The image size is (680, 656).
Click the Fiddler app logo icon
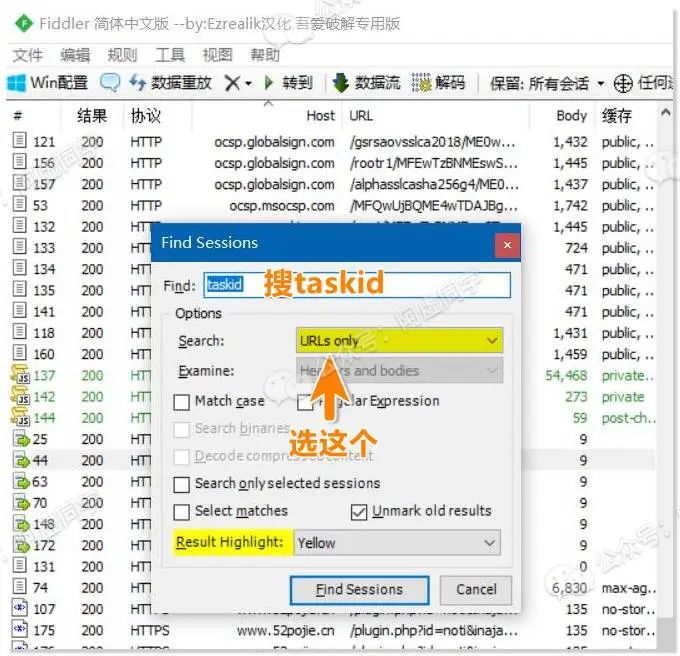click(23, 23)
